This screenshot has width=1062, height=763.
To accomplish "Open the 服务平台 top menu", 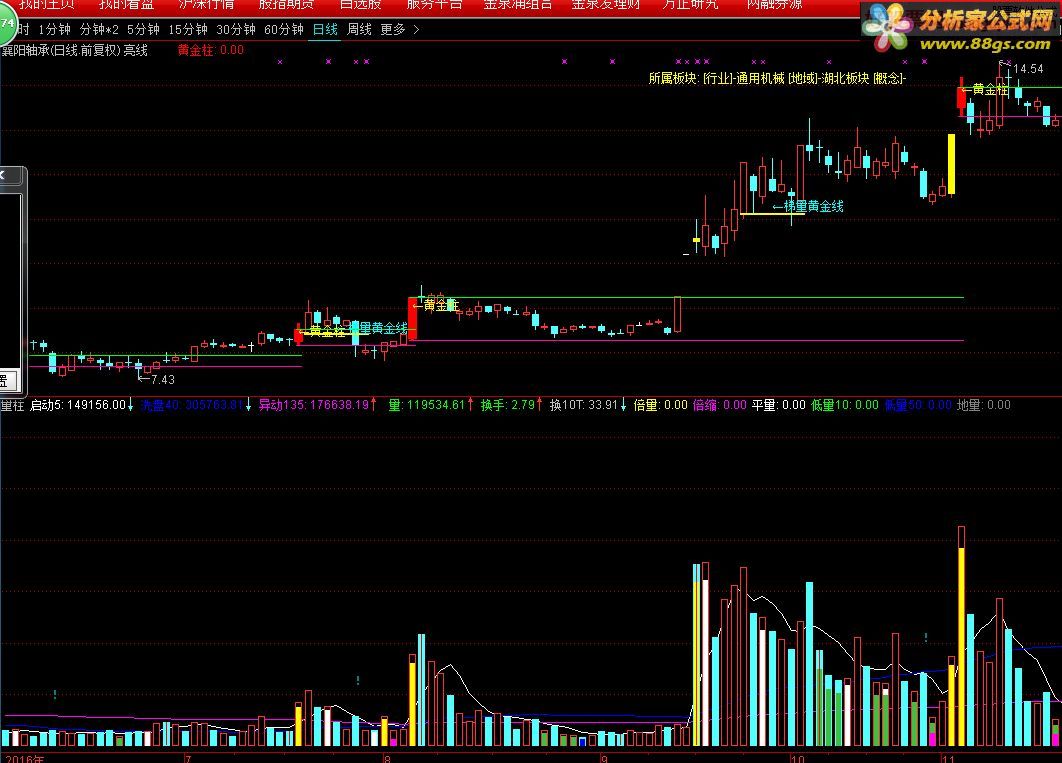I will tap(434, 5).
